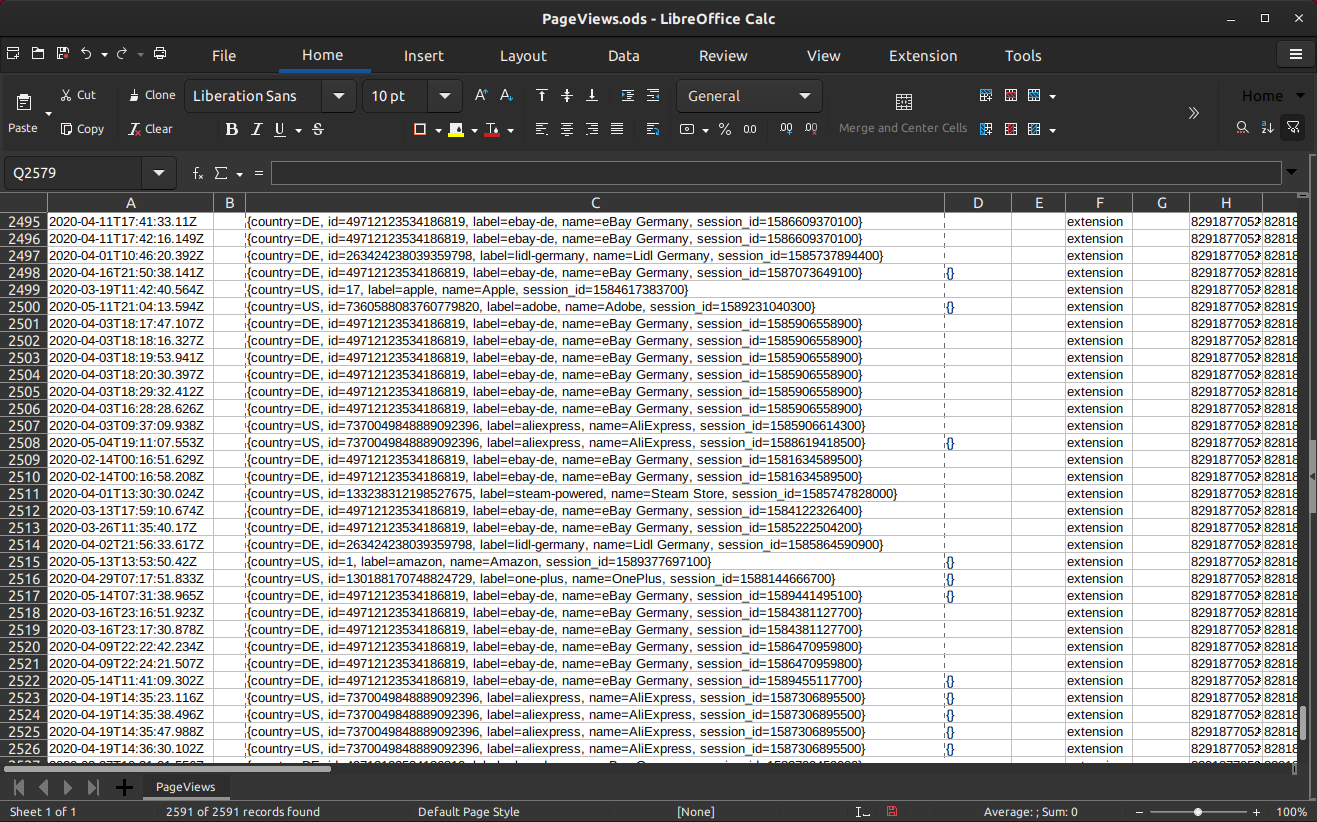Add a new sheet with the plus button

coord(124,787)
